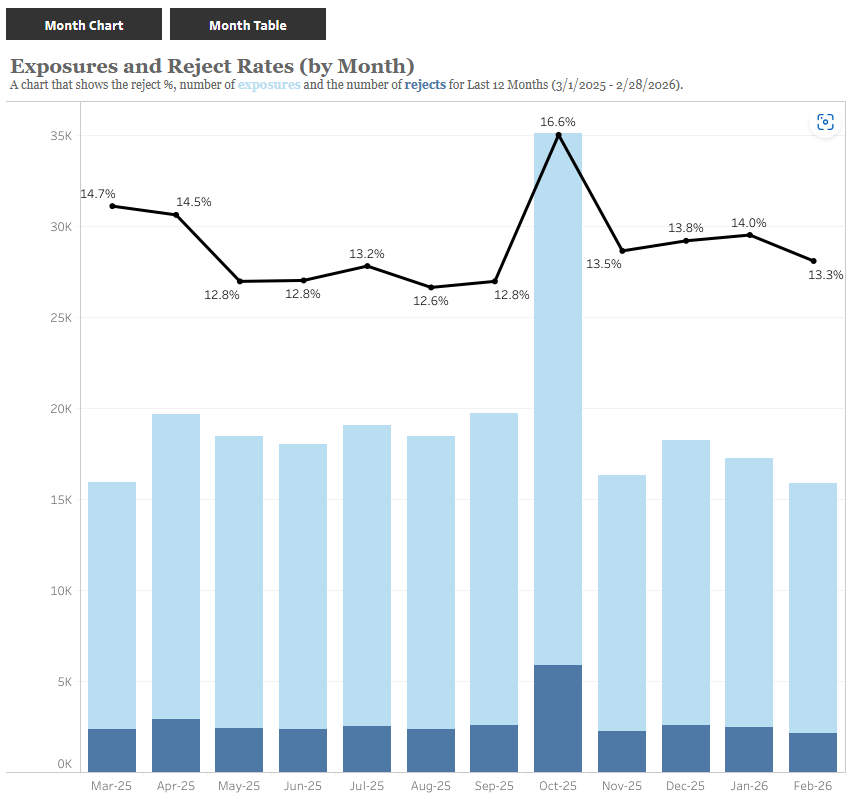Screen dimensions: 853x799
Task: Click the 13.3% reject rate label
Action: (x=826, y=274)
